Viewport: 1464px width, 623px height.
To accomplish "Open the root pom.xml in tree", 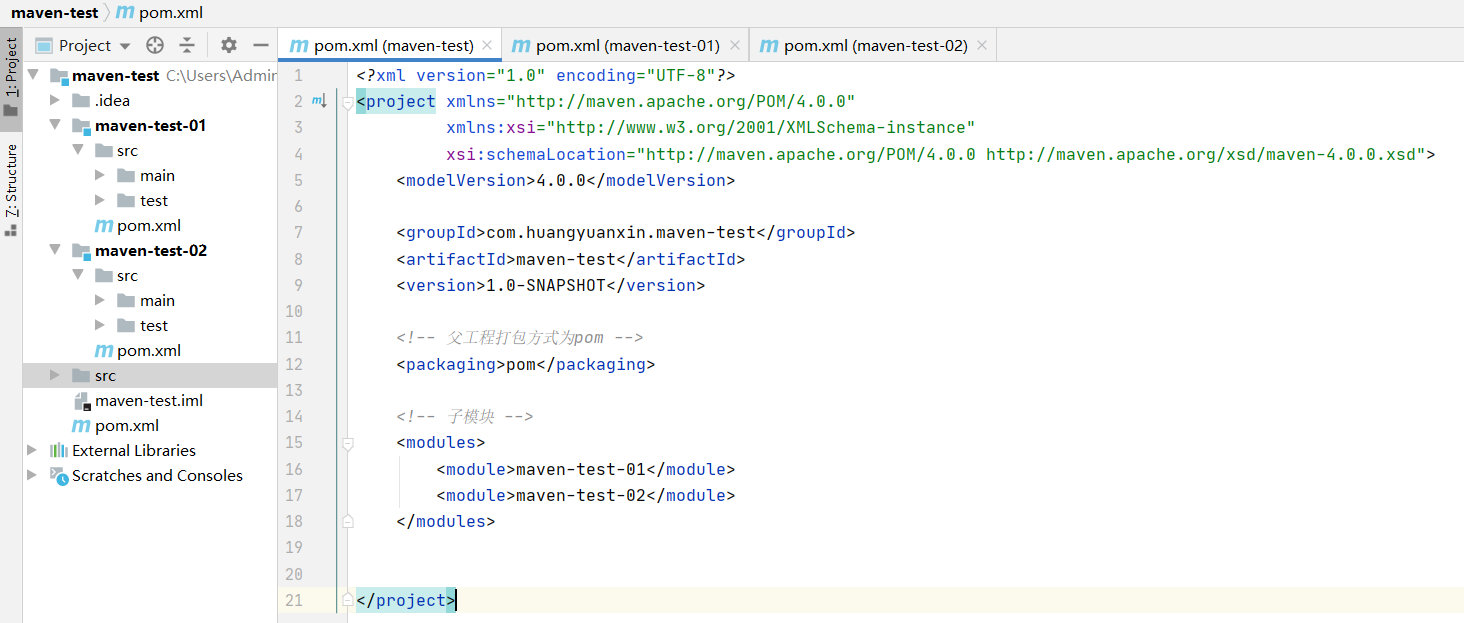I will pos(127,425).
